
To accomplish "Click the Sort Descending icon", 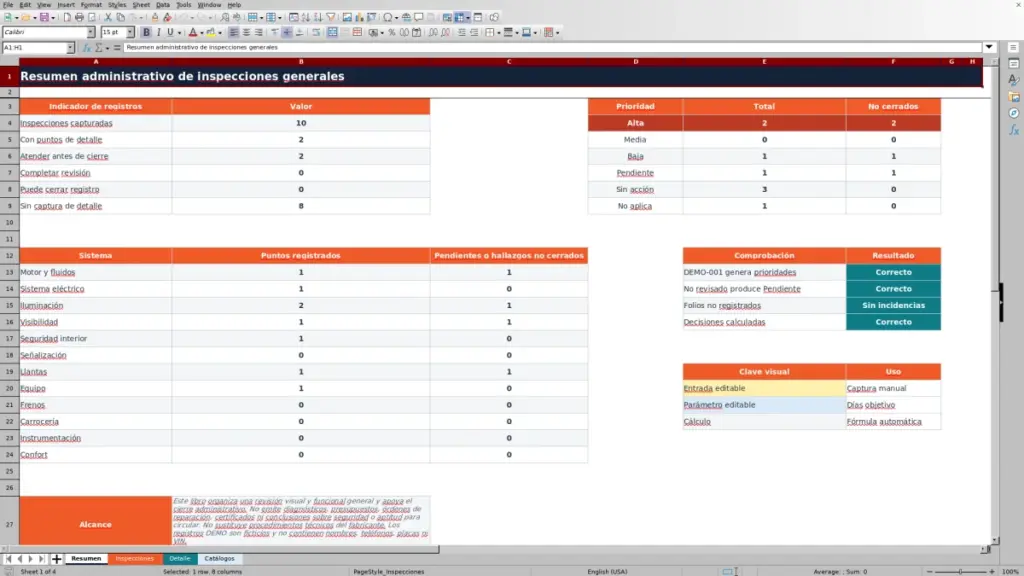I will (318, 18).
